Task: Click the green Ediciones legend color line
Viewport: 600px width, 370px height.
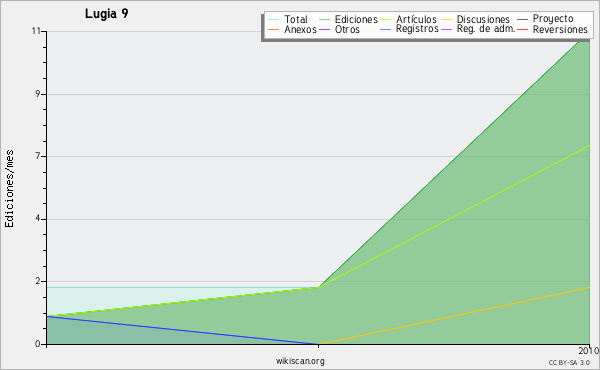Action: point(324,19)
